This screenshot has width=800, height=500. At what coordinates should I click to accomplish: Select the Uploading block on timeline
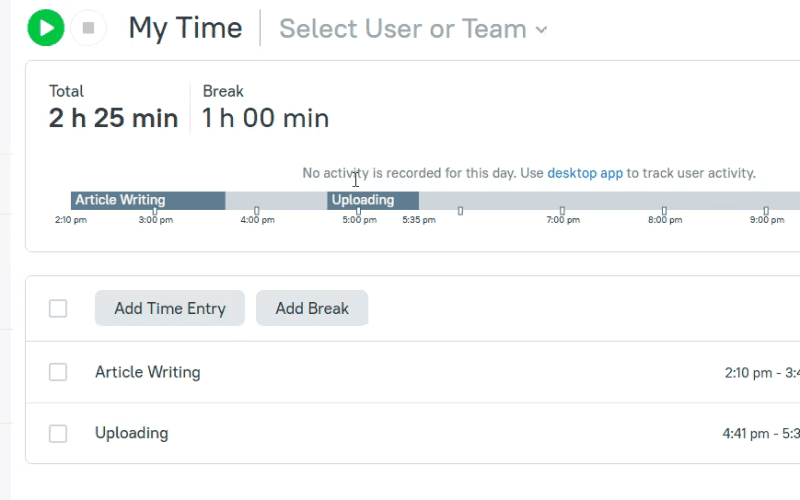373,200
